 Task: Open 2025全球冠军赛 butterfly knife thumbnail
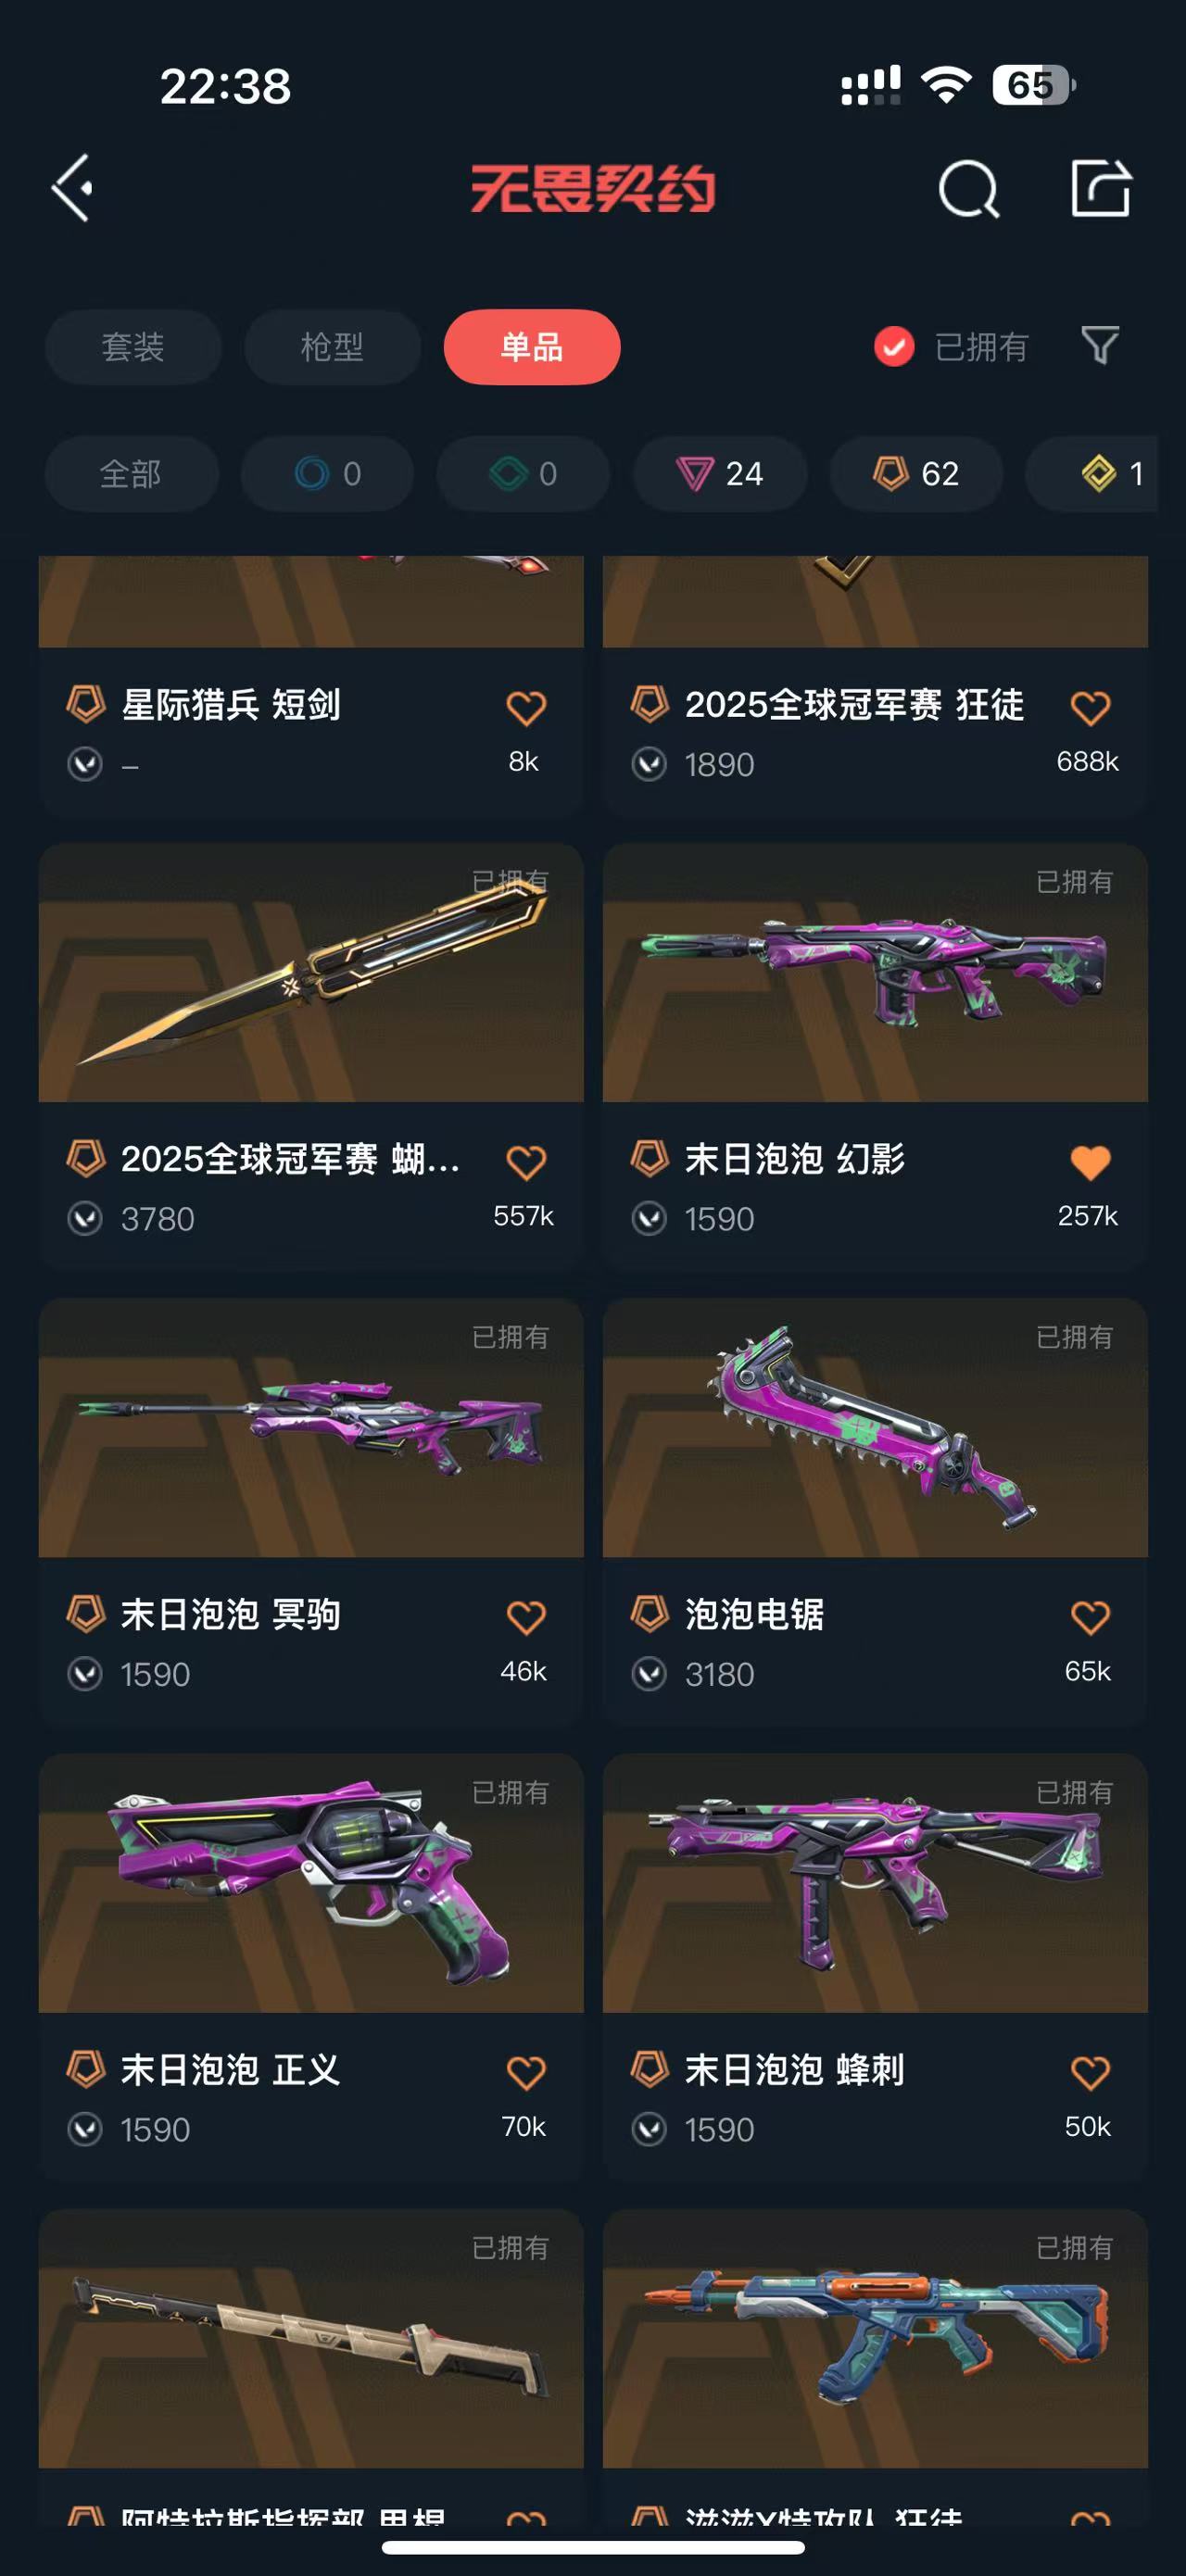pyautogui.click(x=311, y=973)
